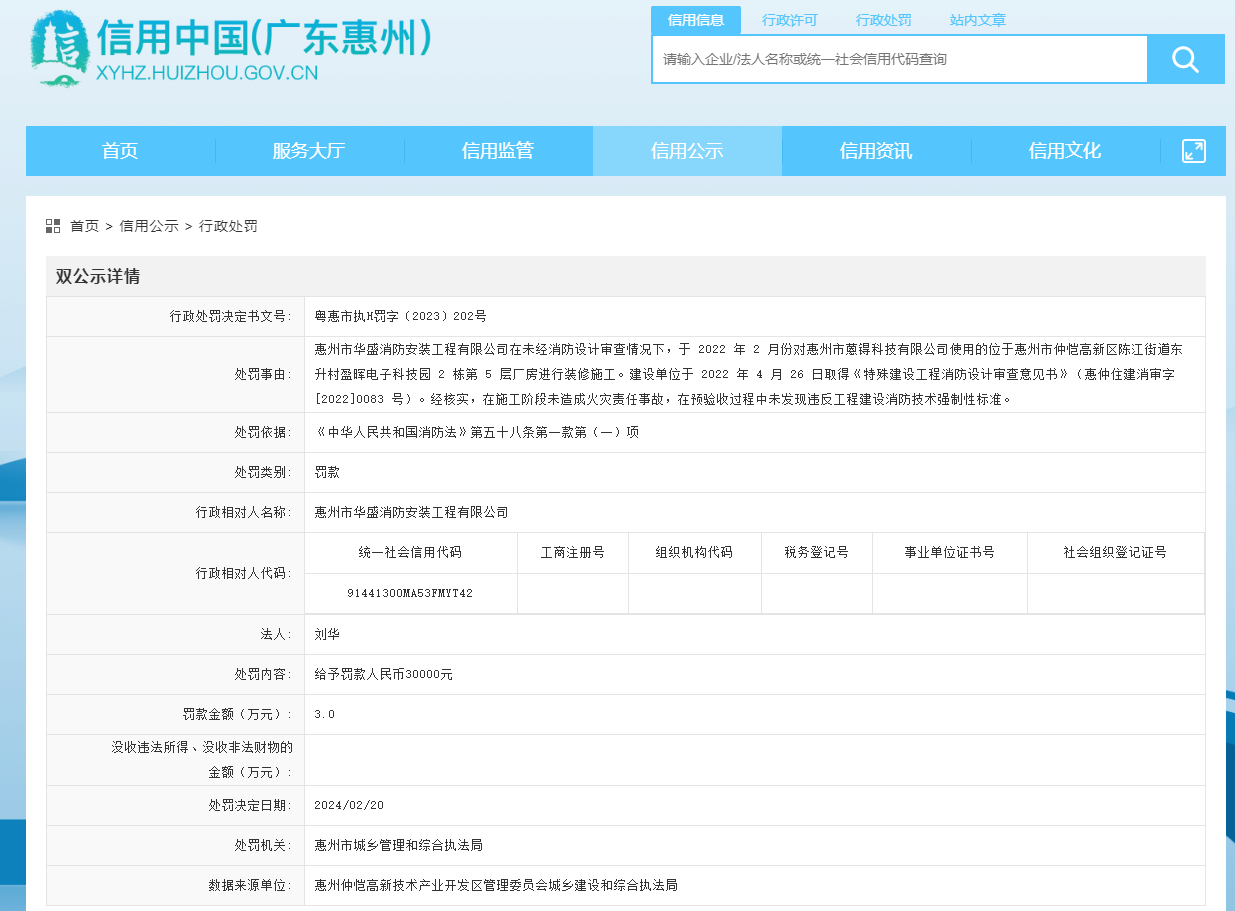
Task: Open 信用文化 in main navigation
Action: click(x=1065, y=151)
